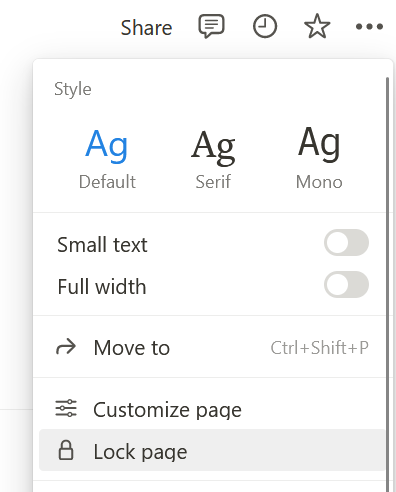Open the page comments icon
This screenshot has width=396, height=492.
pos(211,26)
